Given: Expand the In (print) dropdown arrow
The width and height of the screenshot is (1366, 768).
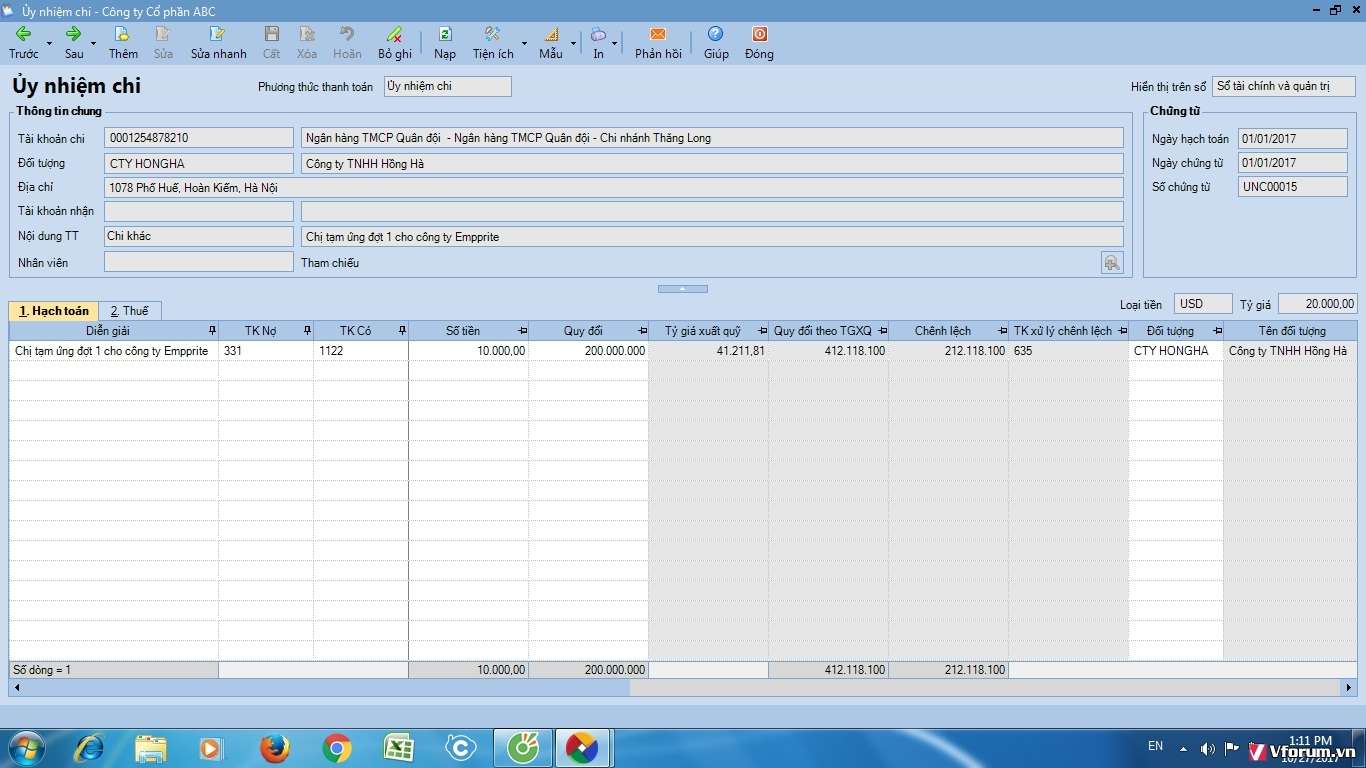Looking at the screenshot, I should [x=614, y=44].
